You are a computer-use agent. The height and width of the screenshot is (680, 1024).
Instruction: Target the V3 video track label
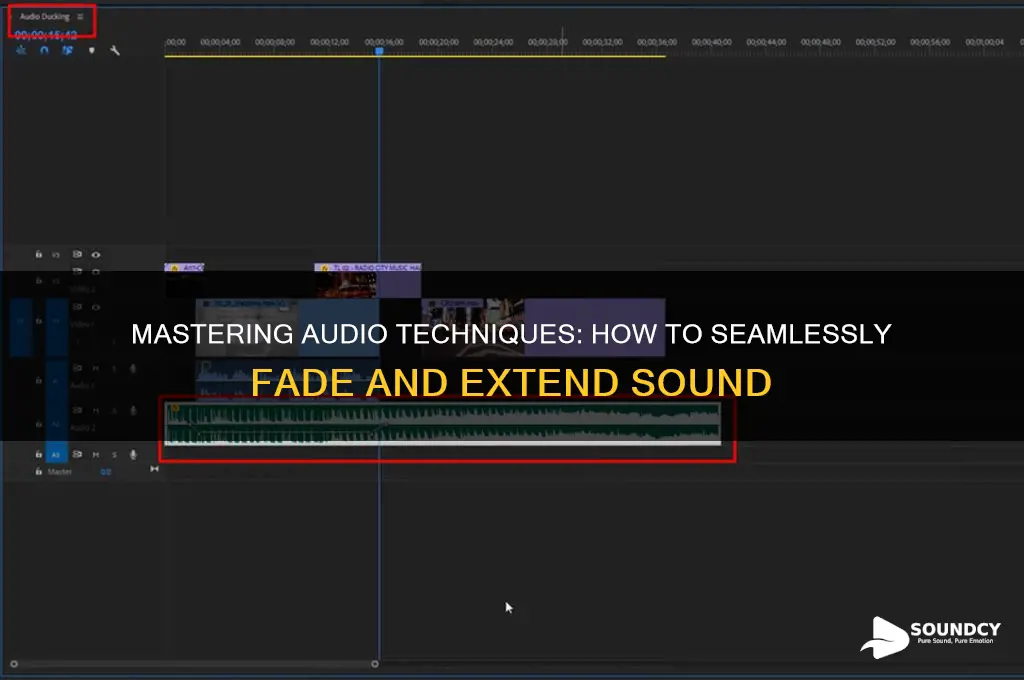pos(56,255)
